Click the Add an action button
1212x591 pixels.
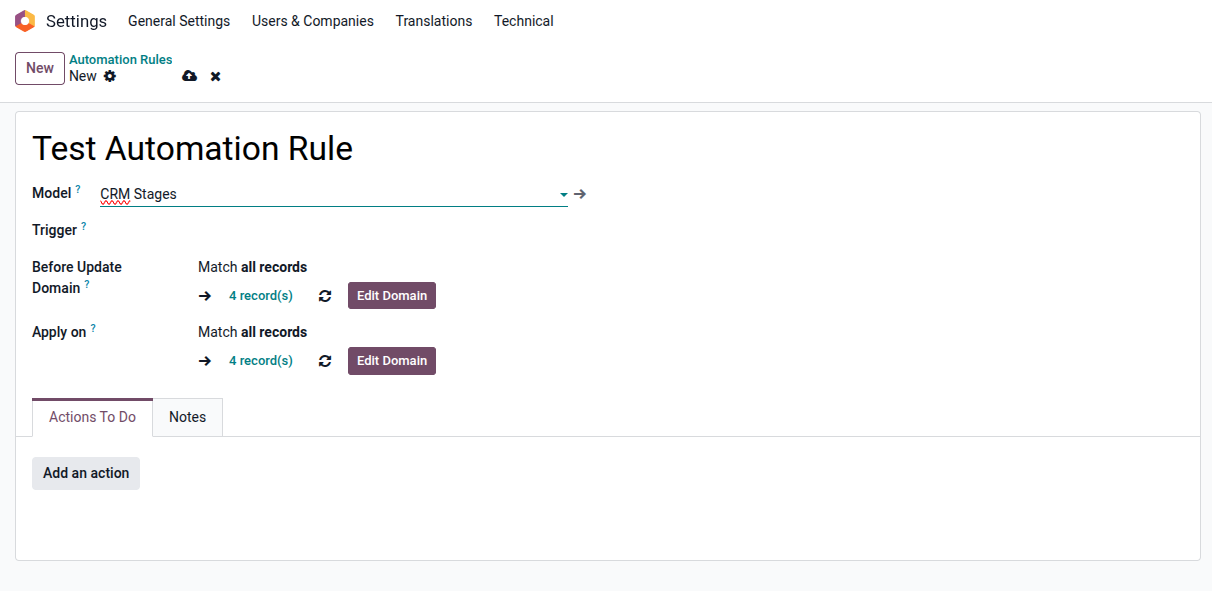pyautogui.click(x=86, y=473)
